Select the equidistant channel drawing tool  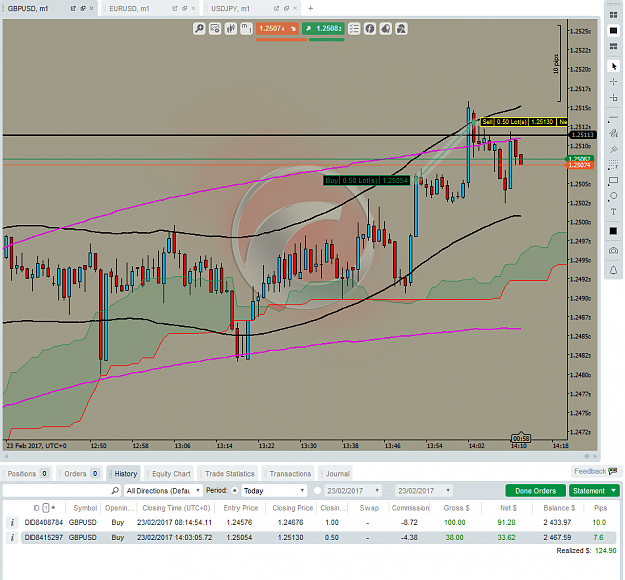tap(613, 133)
